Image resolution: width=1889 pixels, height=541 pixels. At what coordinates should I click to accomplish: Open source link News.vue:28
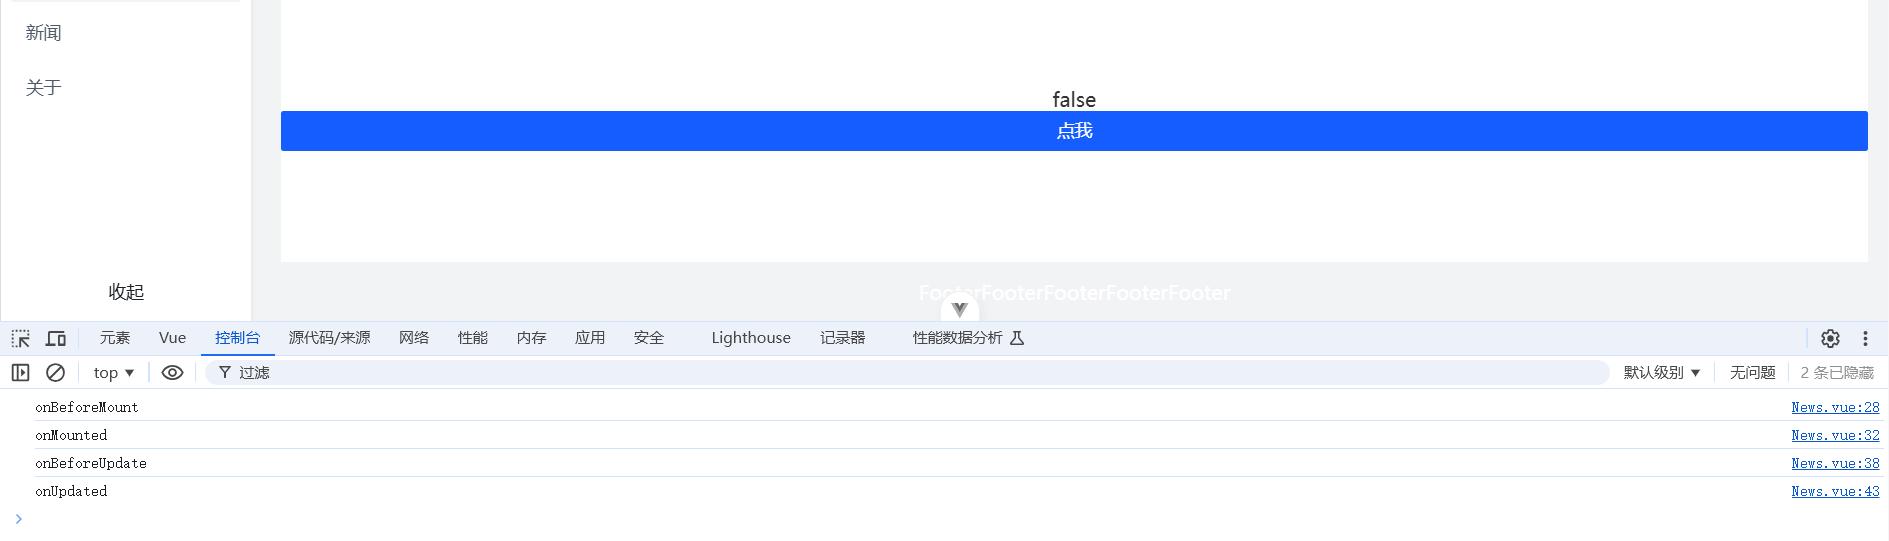click(1835, 407)
